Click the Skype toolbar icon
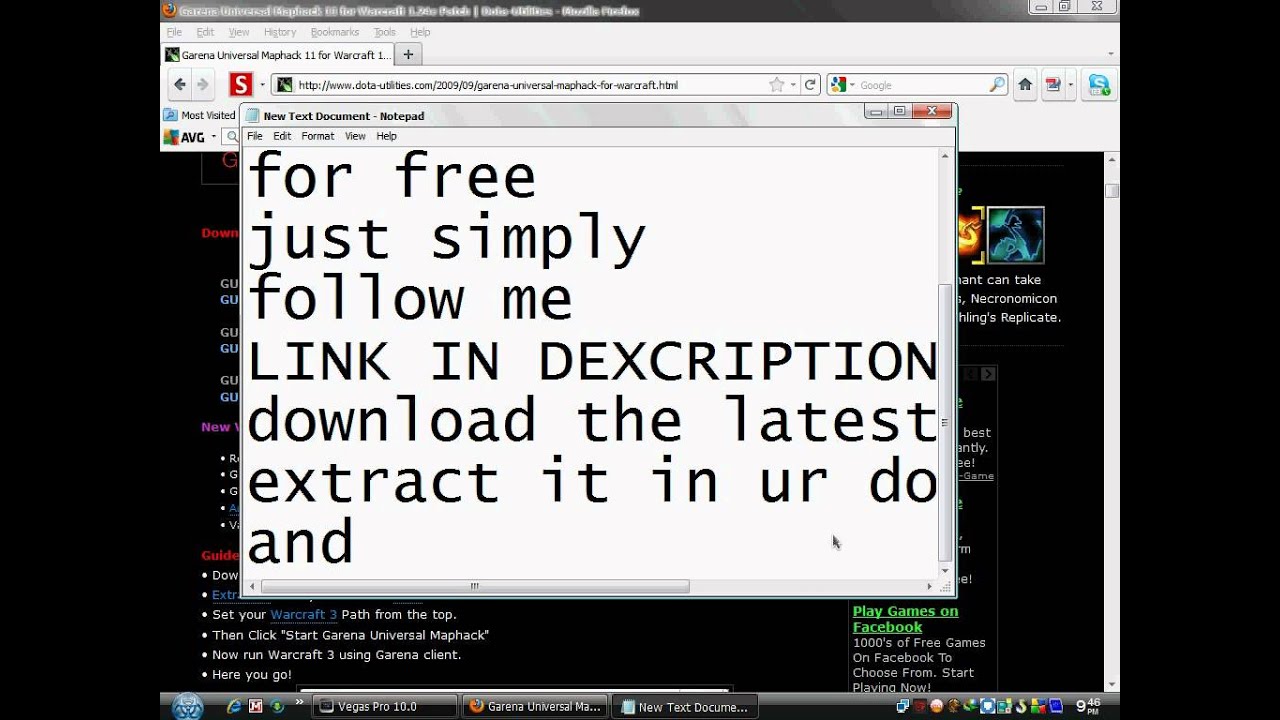Image resolution: width=1280 pixels, height=720 pixels. 1099,85
